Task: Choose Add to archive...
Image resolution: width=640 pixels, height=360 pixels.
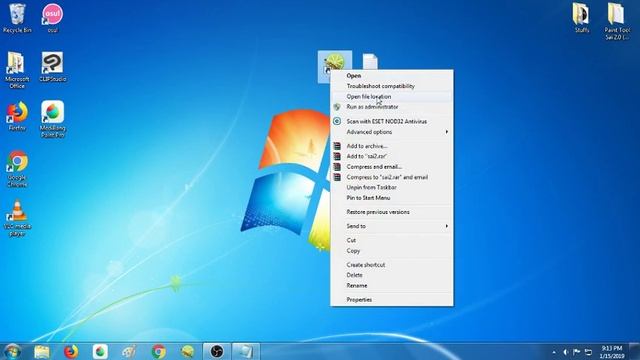Action: click(392, 146)
